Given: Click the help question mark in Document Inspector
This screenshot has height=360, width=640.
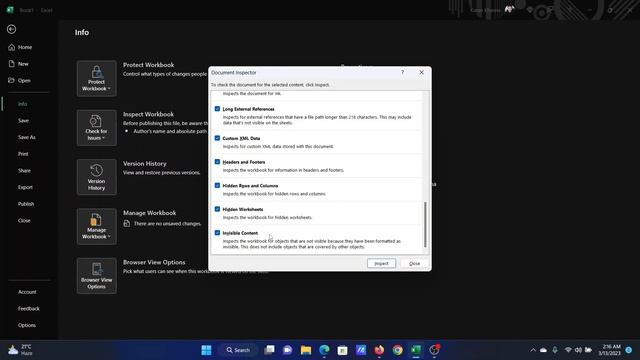Looking at the screenshot, I should point(402,72).
